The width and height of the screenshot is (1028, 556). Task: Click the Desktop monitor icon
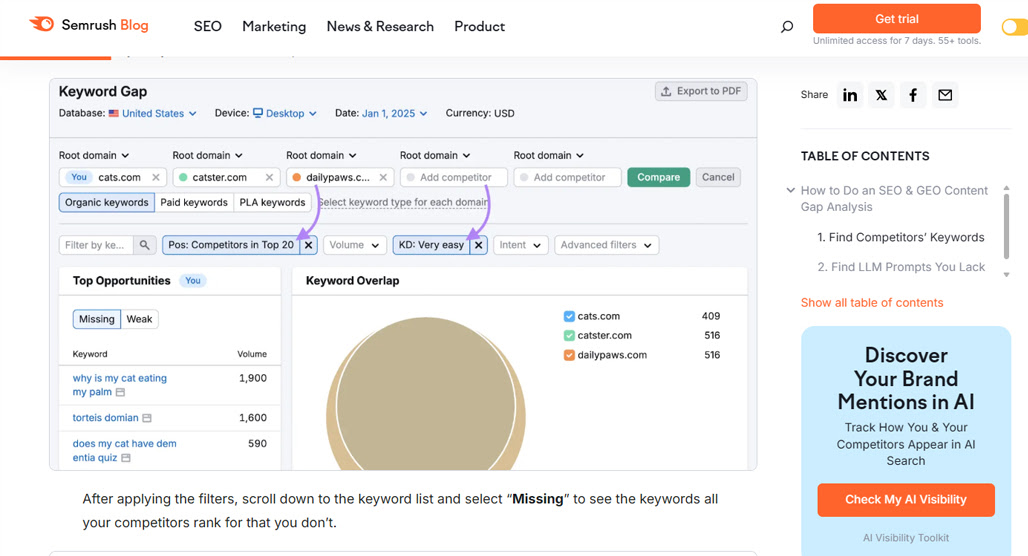(258, 113)
